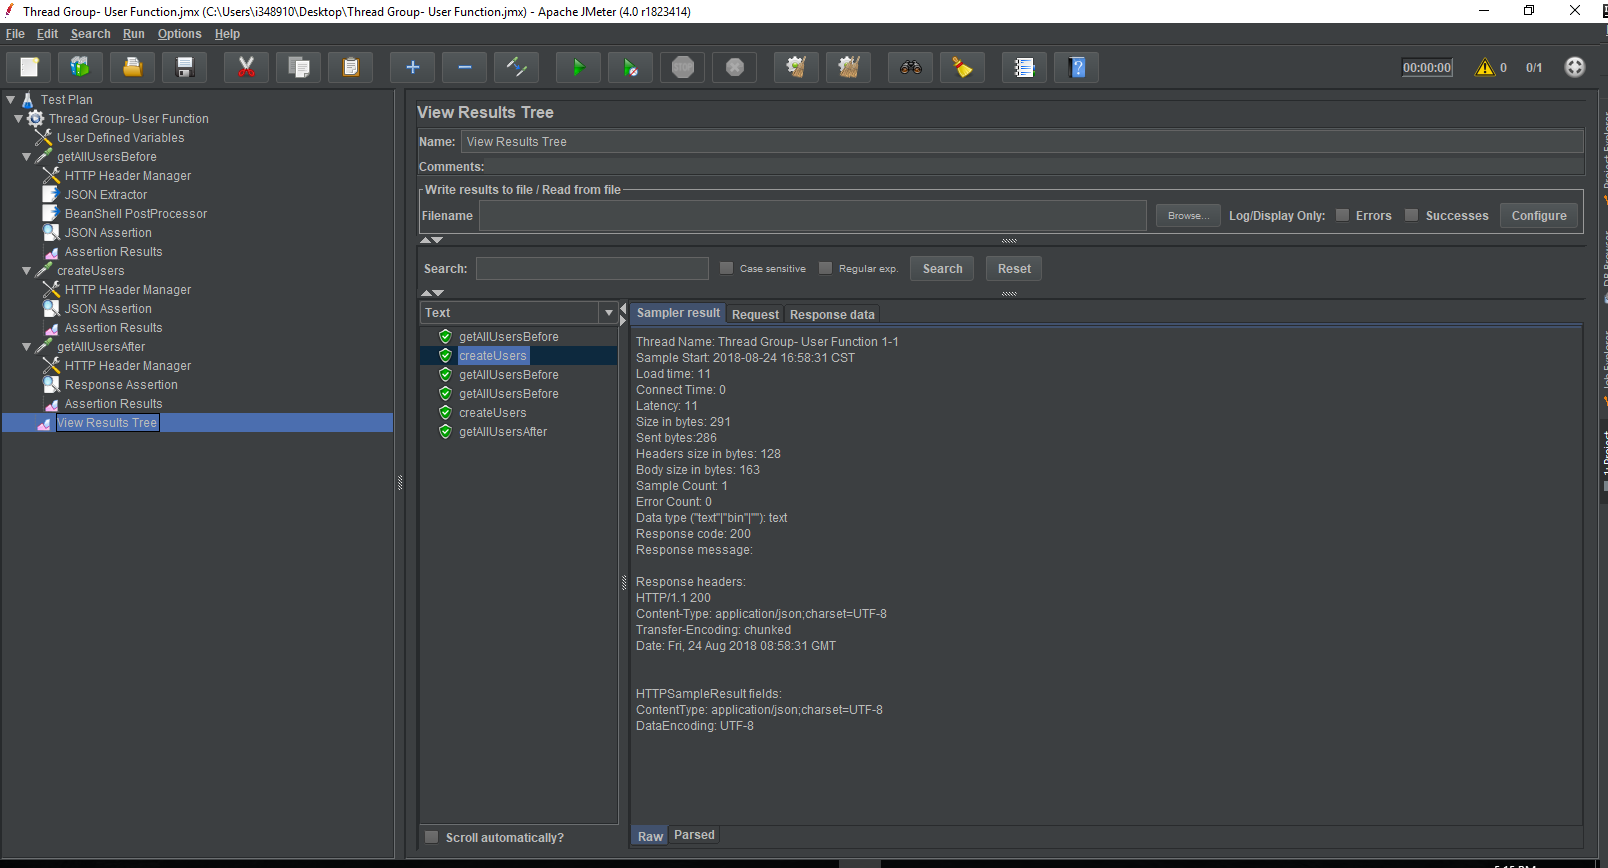The height and width of the screenshot is (868, 1608).
Task: Click the Filename input field
Action: tap(812, 215)
